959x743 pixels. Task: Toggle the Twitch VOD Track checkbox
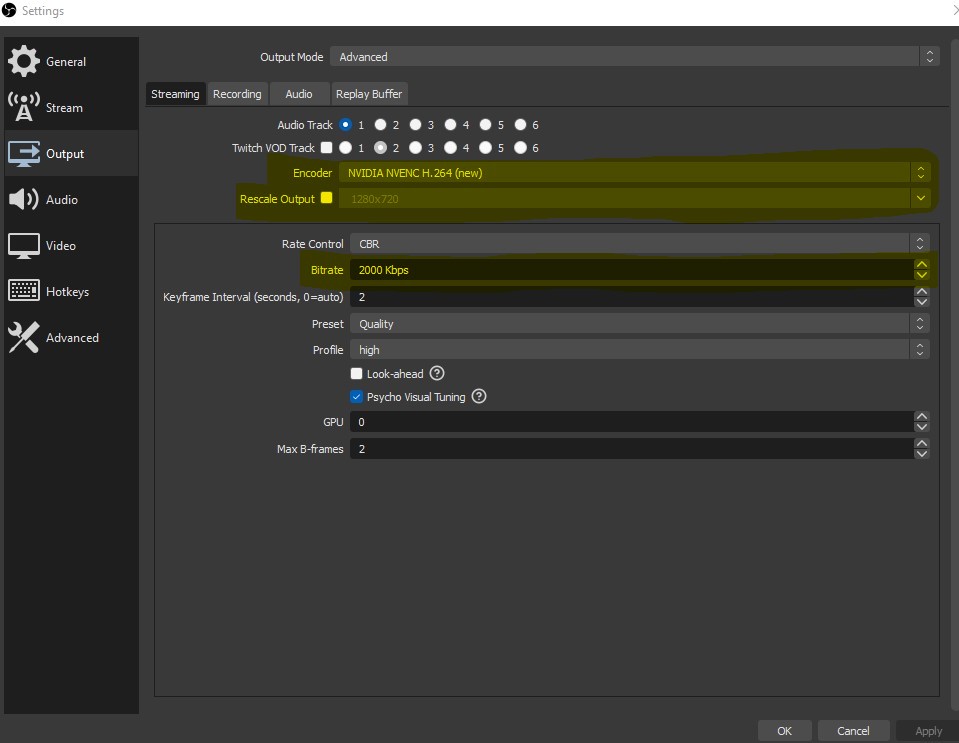click(326, 147)
